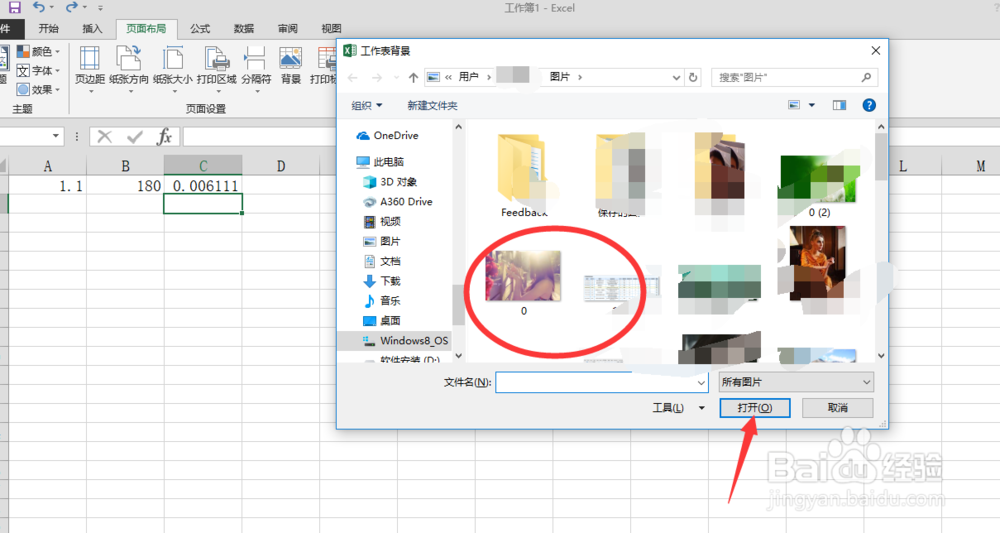Click cell C1 containing 0.006111
Screen dimensions: 1000x533
click(x=203, y=186)
